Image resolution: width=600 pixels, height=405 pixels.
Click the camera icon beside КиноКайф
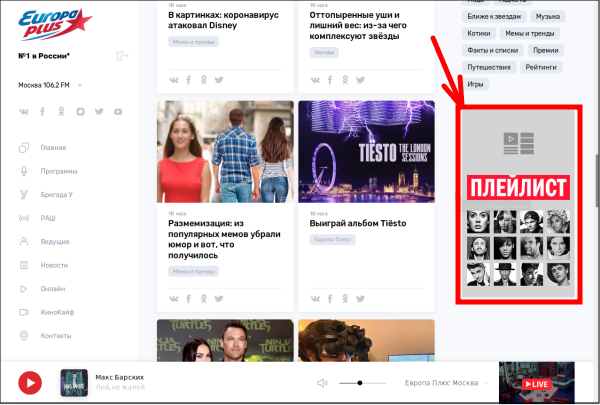point(24,312)
